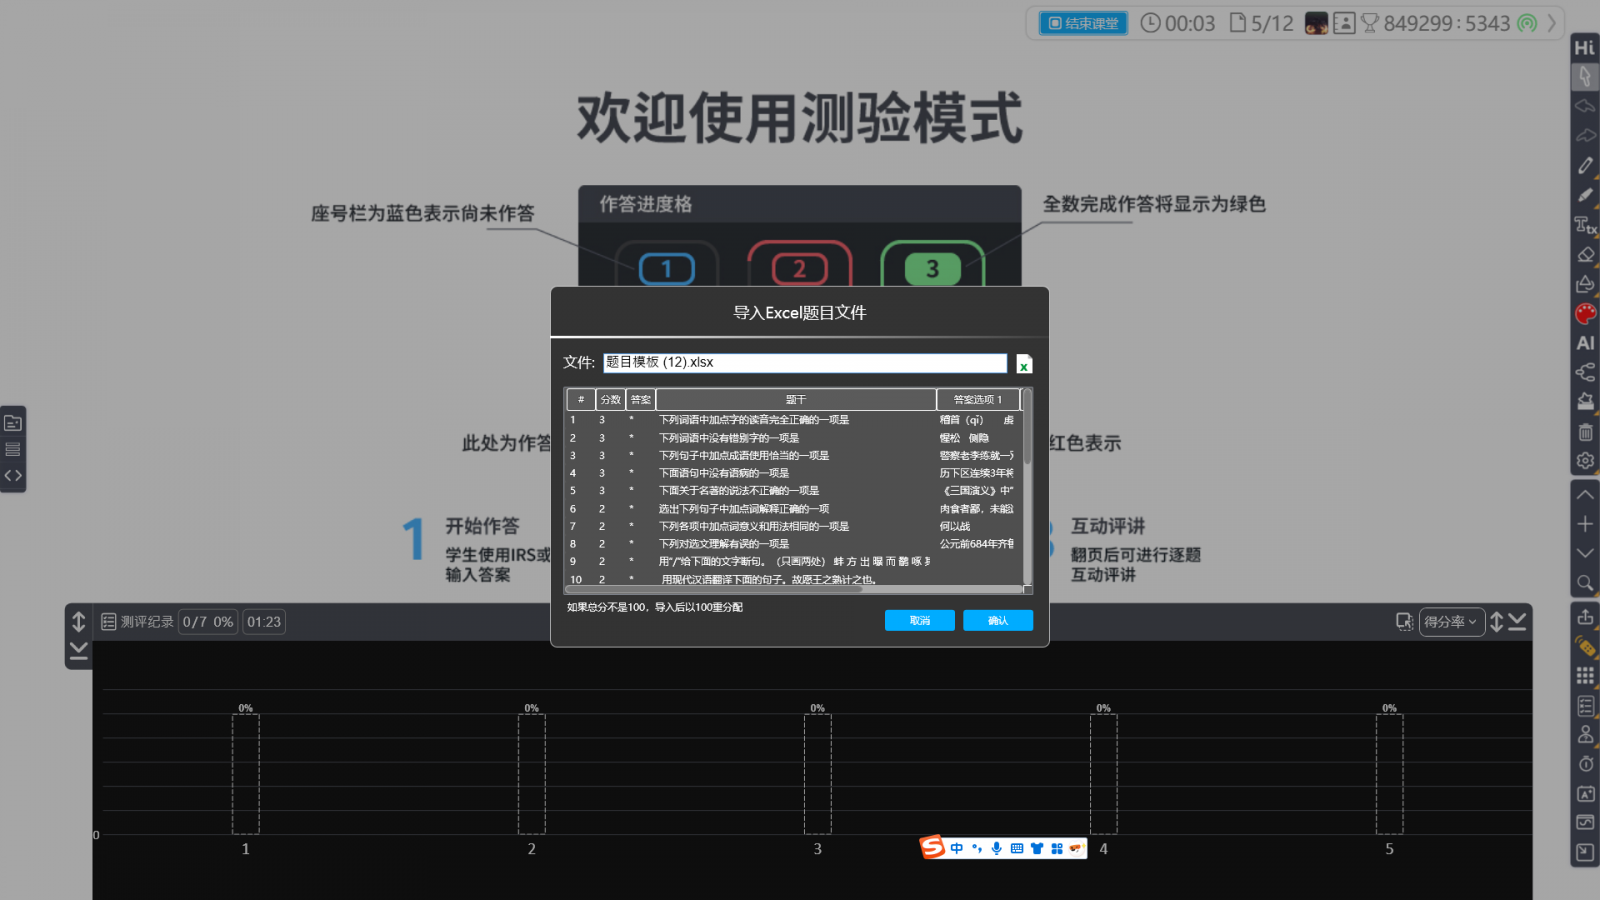The image size is (1600, 900).
Task: Click the trash can delete icon
Action: click(1585, 432)
